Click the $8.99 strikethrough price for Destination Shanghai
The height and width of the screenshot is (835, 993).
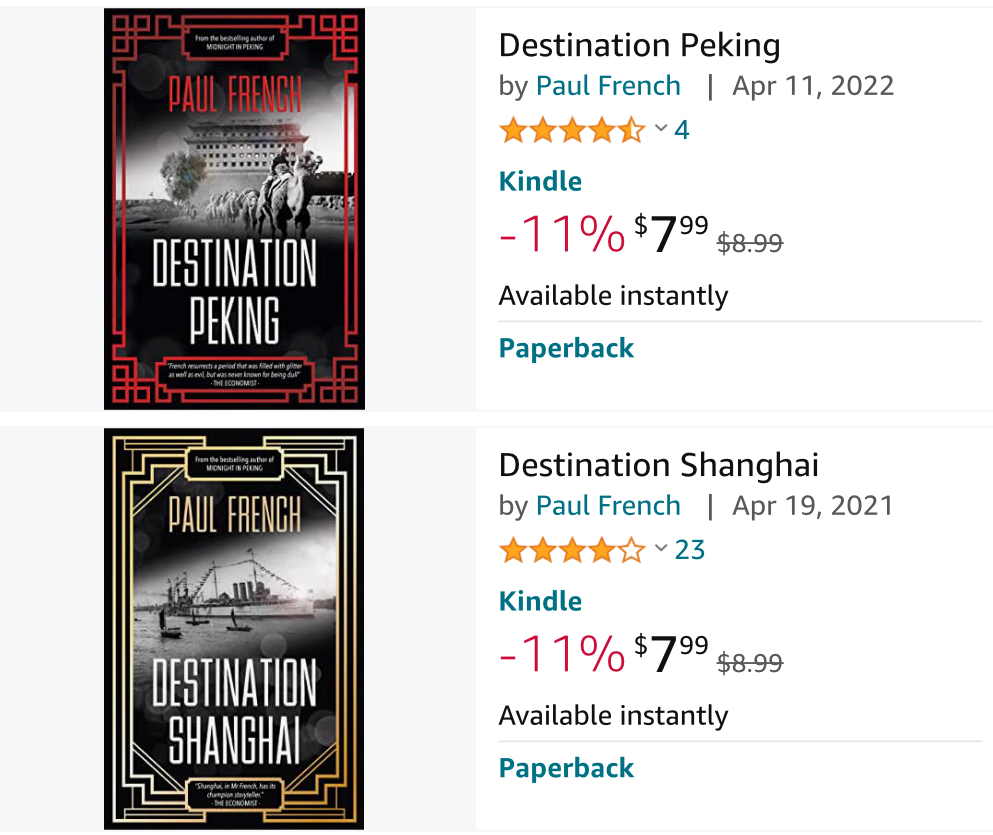[x=750, y=662]
